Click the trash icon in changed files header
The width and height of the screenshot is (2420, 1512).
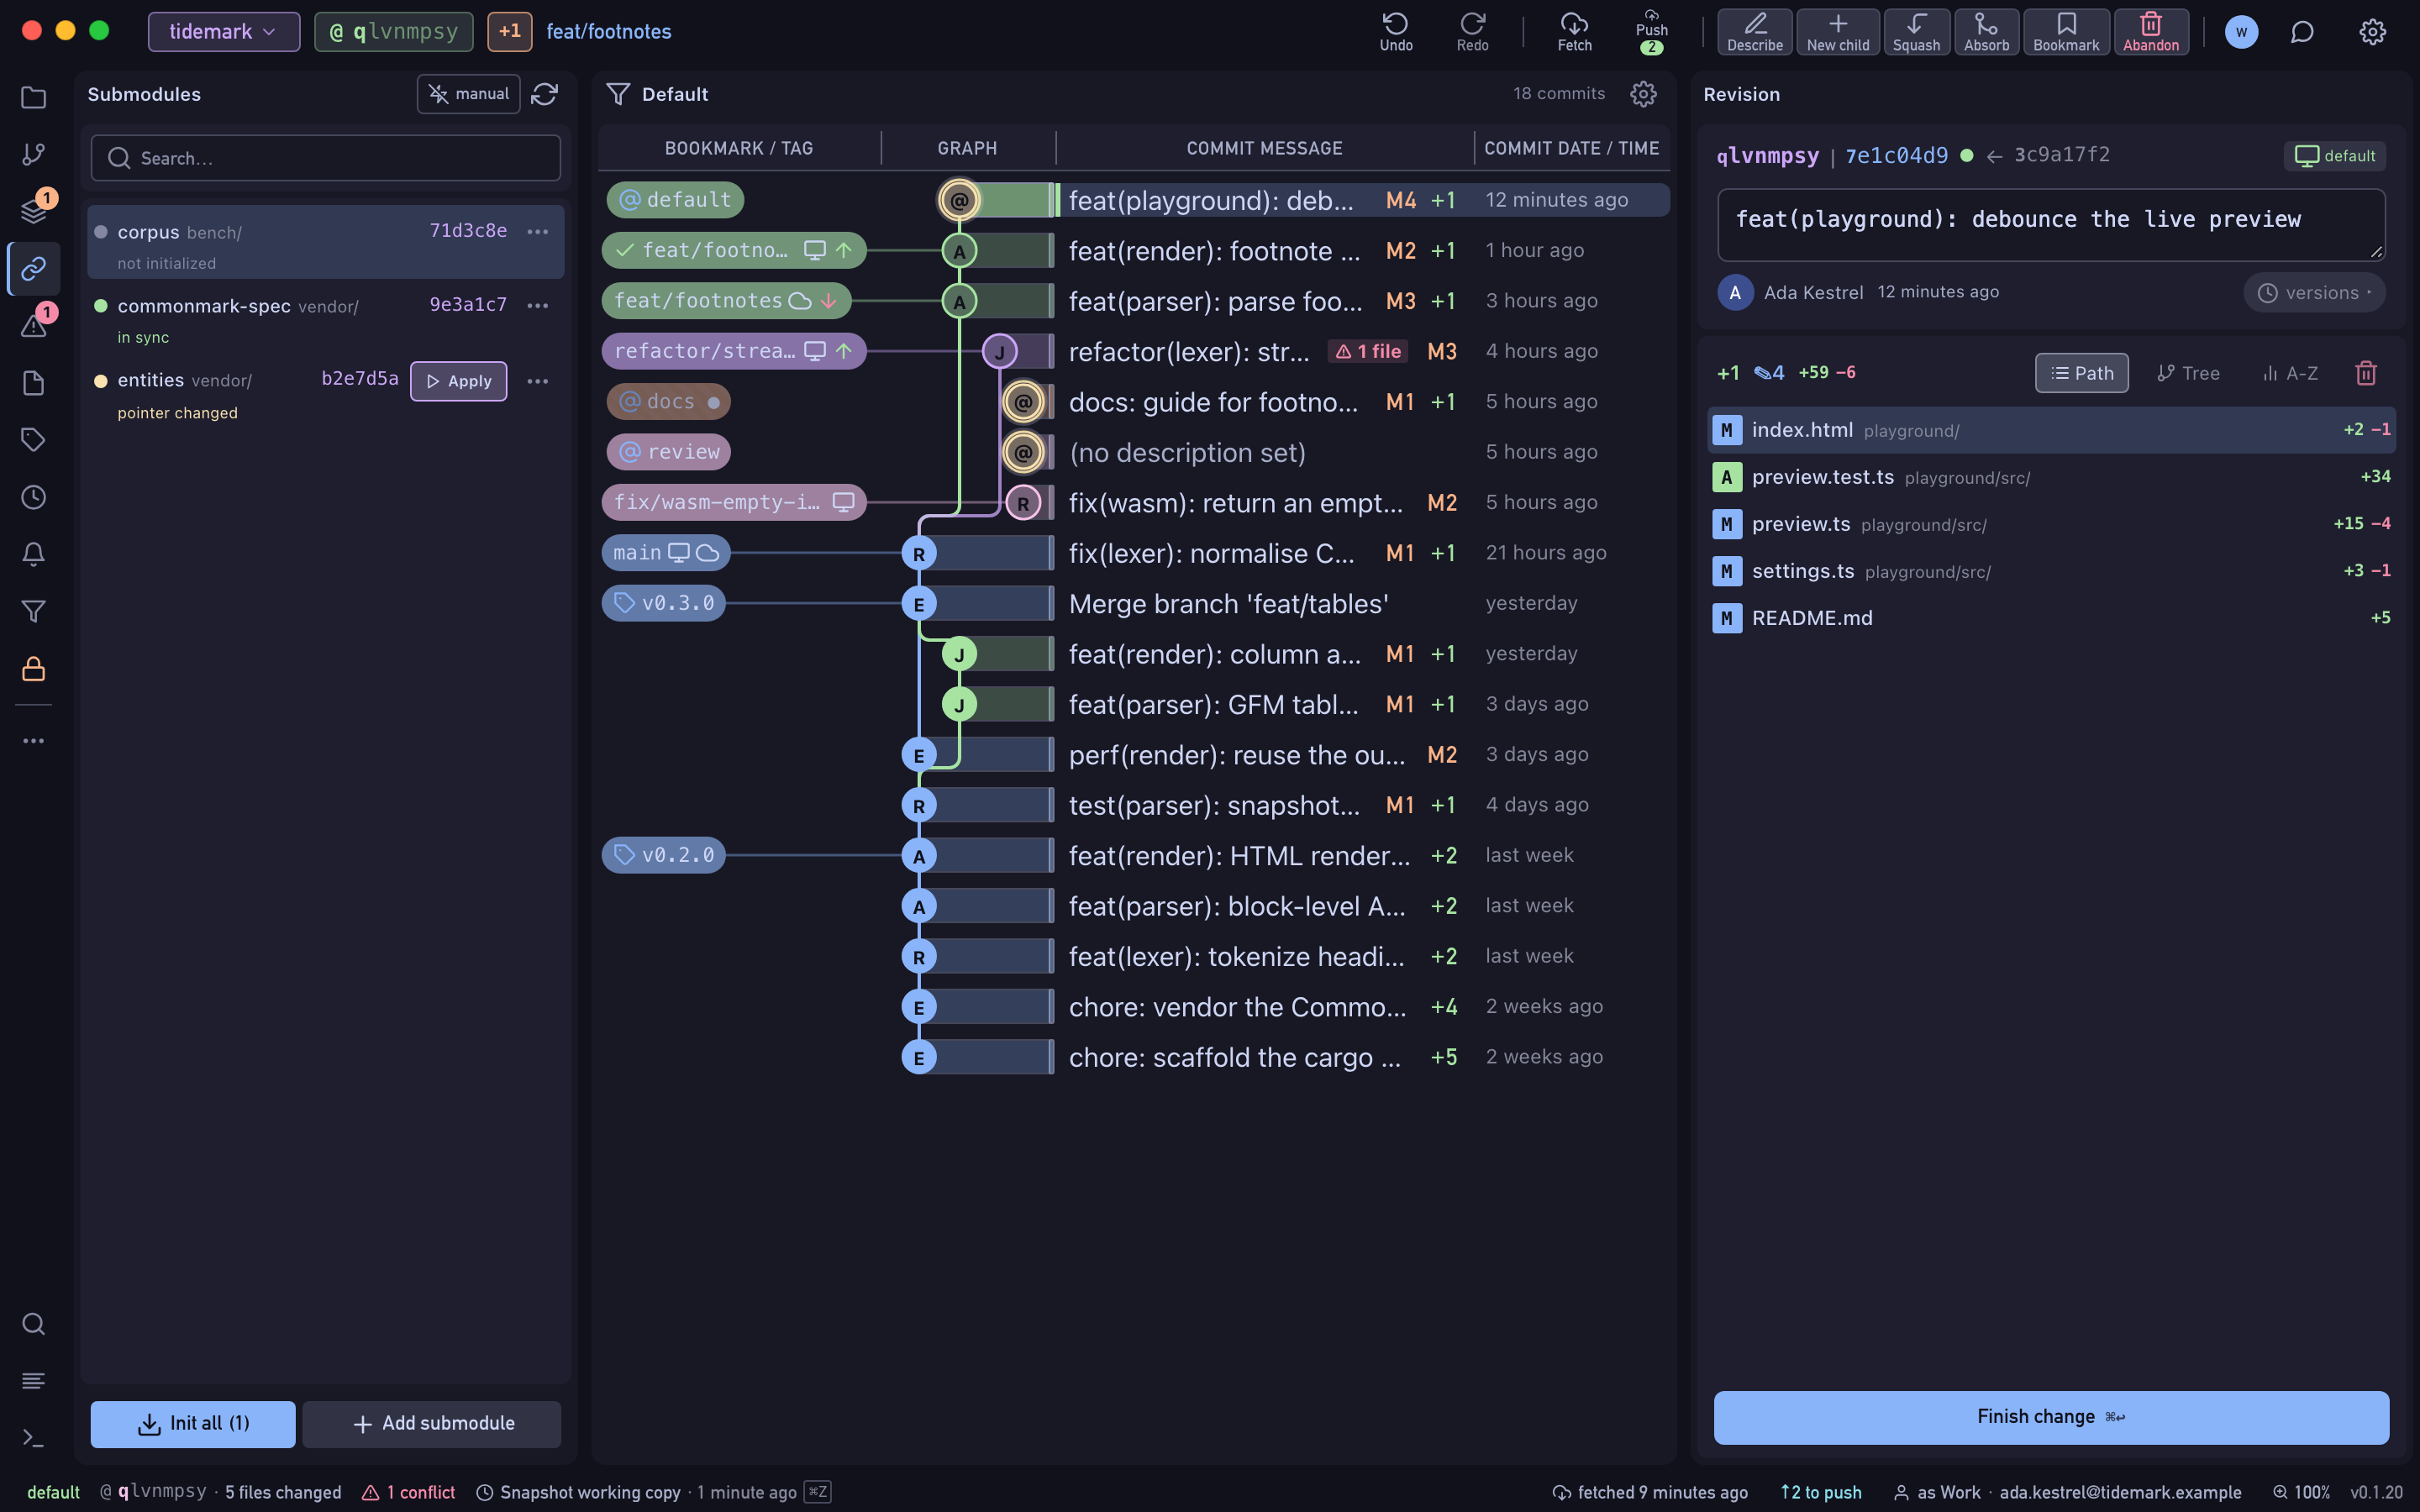[2365, 373]
